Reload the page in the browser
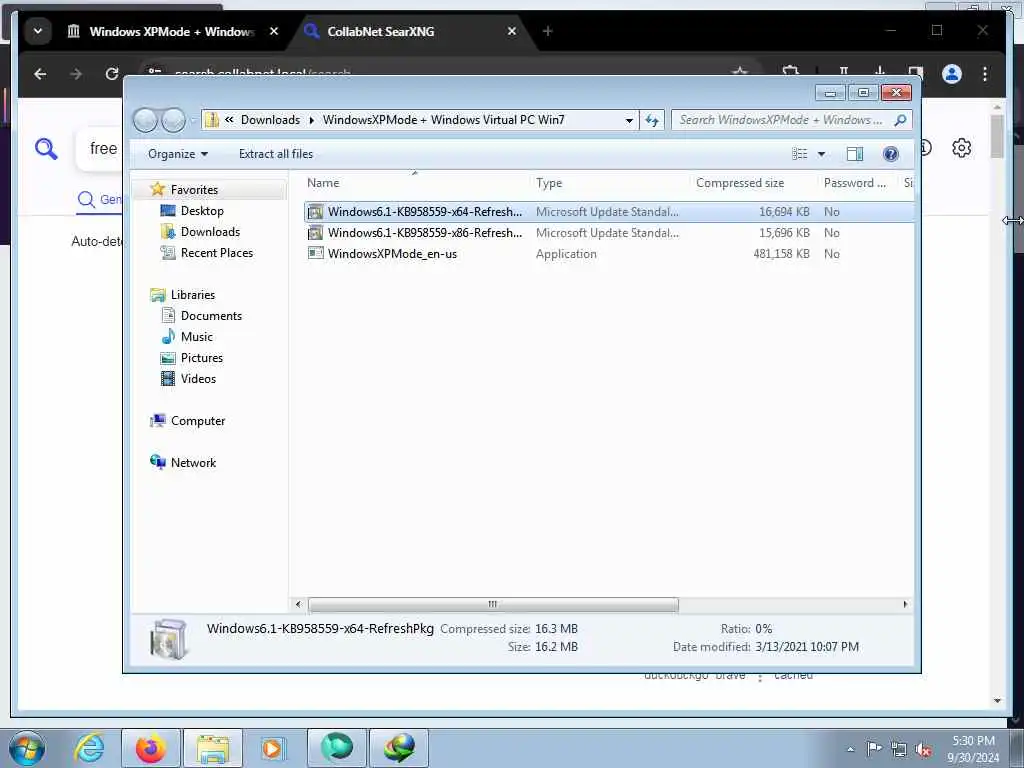The width and height of the screenshot is (1024, 768). [112, 74]
